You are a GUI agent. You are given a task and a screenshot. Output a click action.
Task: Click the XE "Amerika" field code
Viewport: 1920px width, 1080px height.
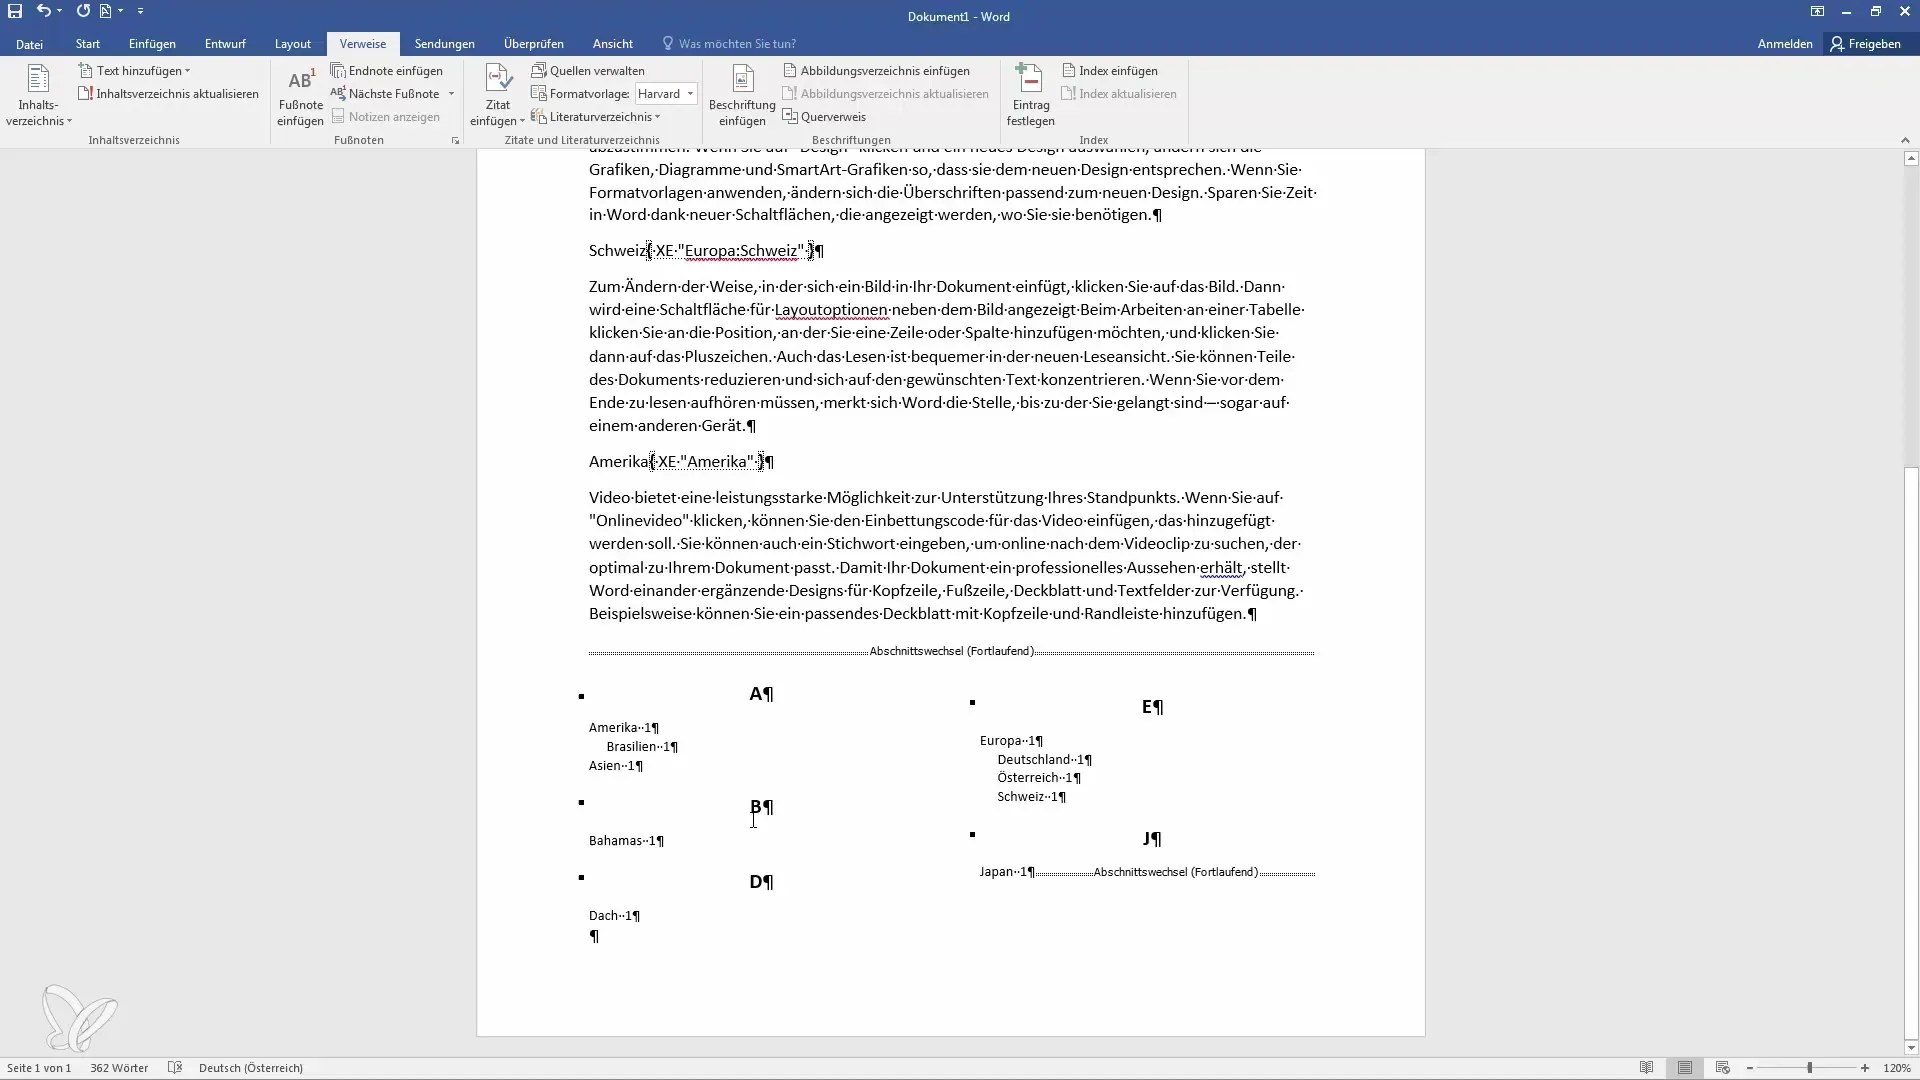[707, 461]
